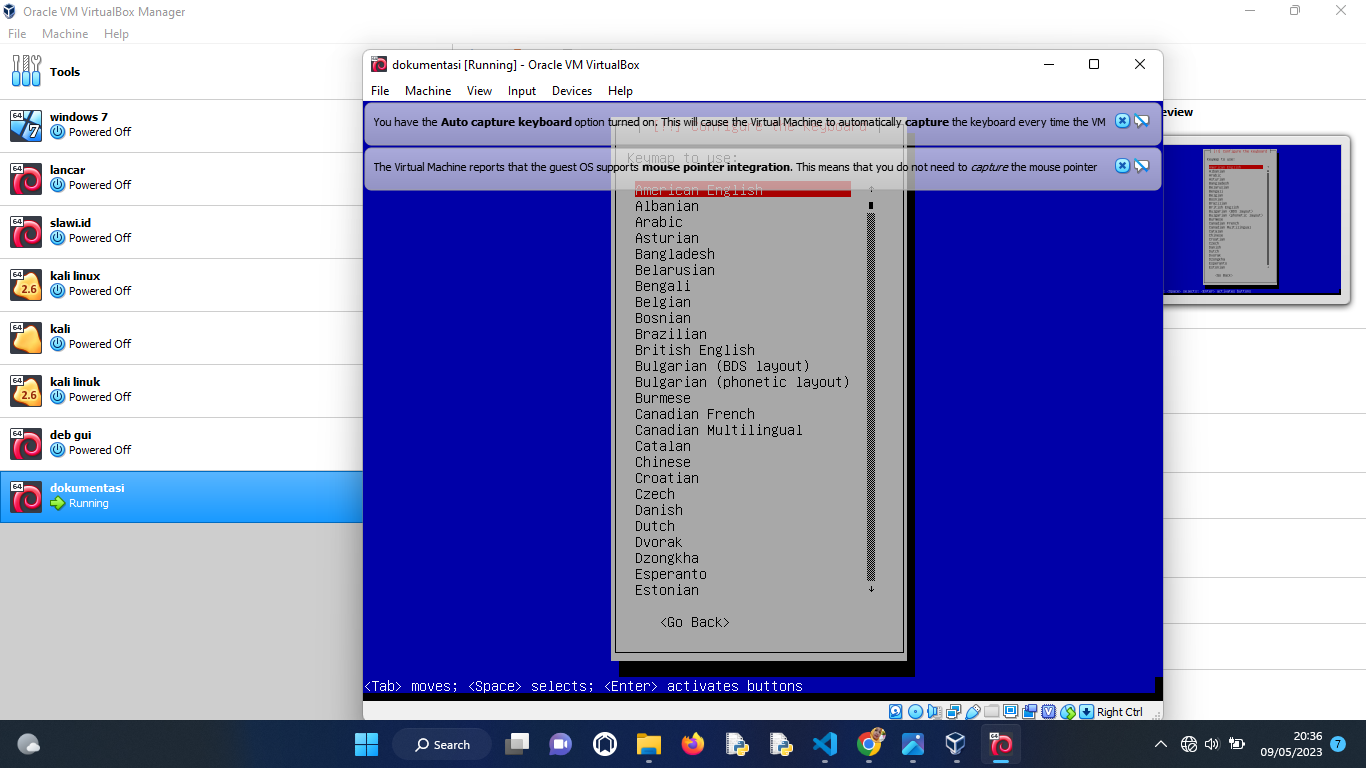Open Machine menu in dokumentasi VM window

tap(428, 91)
